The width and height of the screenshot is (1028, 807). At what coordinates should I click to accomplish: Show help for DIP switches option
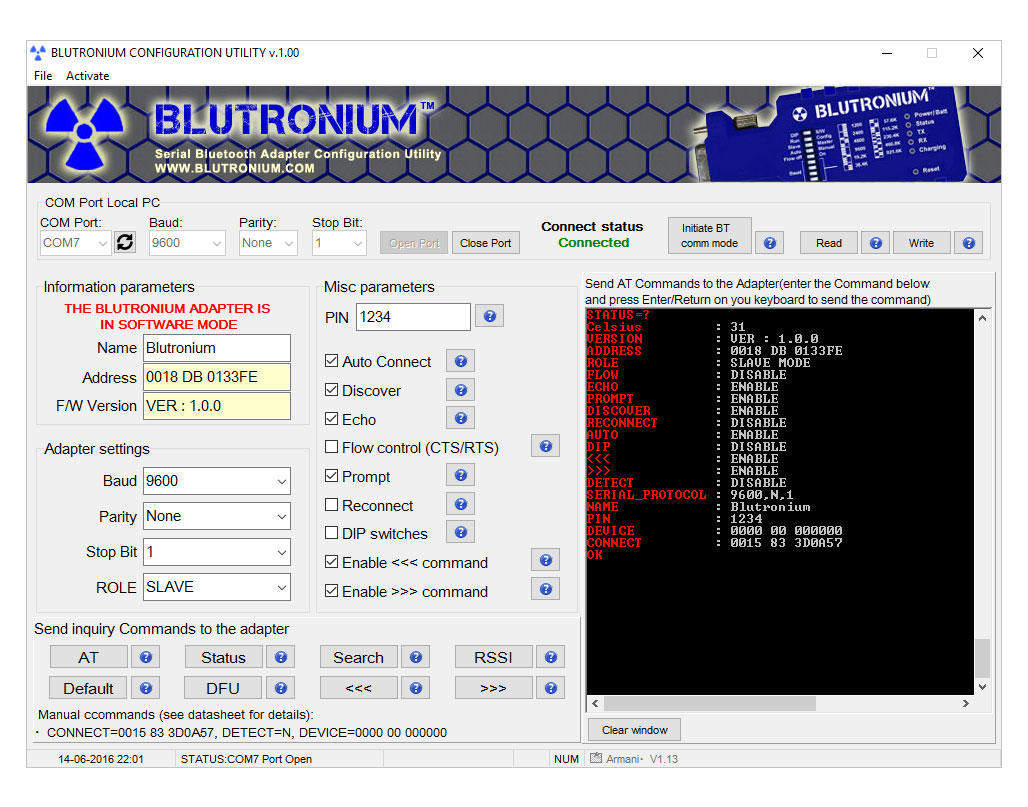[x=461, y=532]
